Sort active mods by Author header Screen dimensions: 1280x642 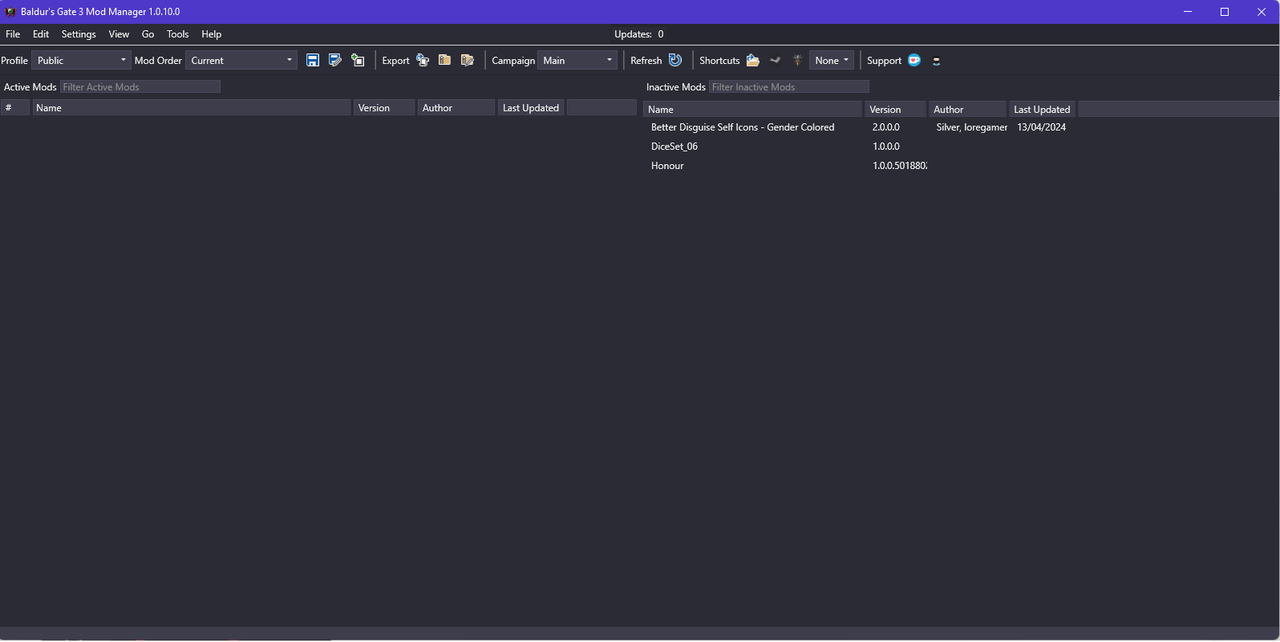456,108
